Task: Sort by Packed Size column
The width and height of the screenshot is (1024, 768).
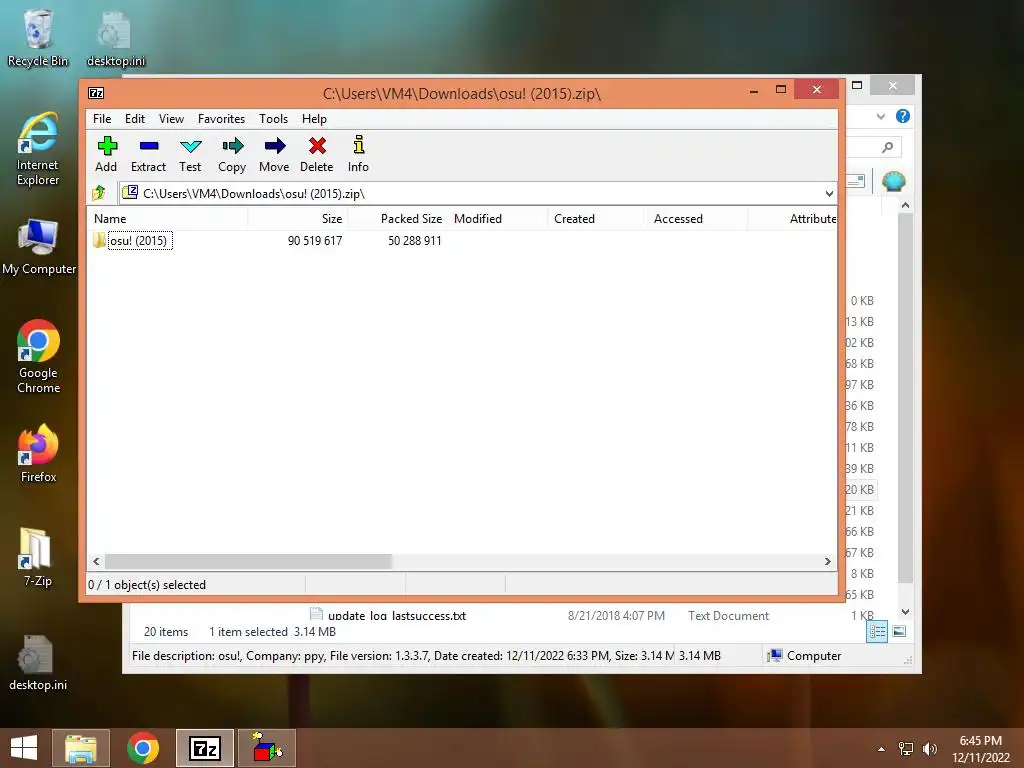Action: coord(397,219)
